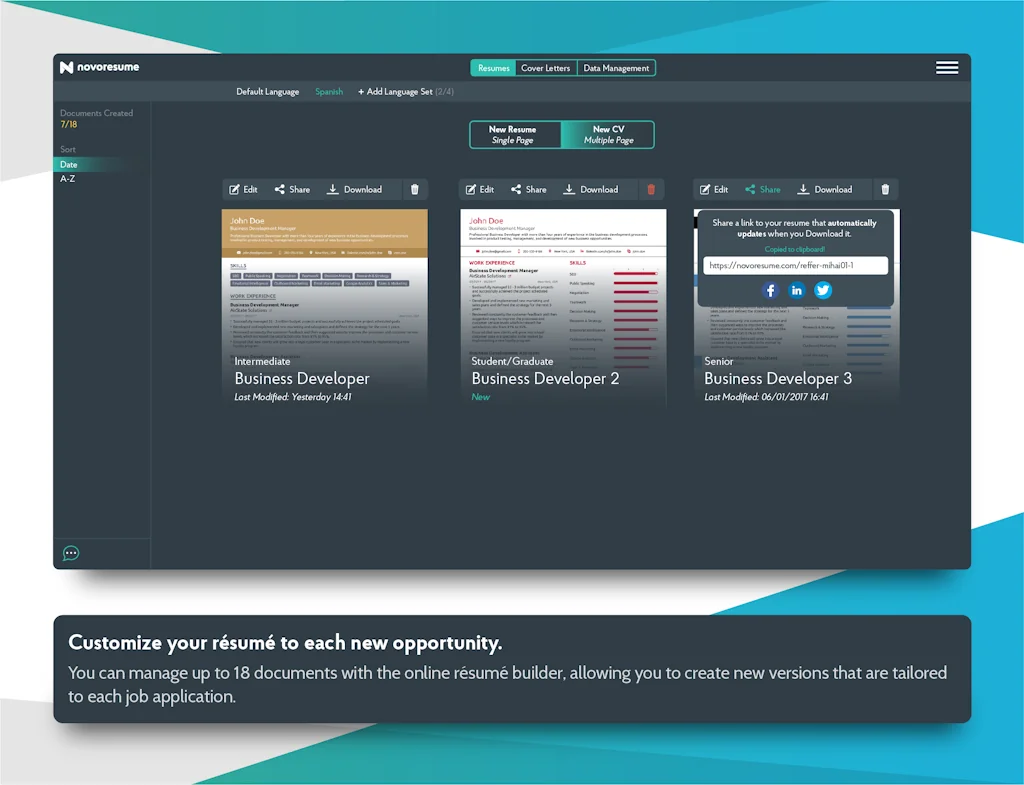Create a New Resume Single Page
The width and height of the screenshot is (1024, 785).
515,135
